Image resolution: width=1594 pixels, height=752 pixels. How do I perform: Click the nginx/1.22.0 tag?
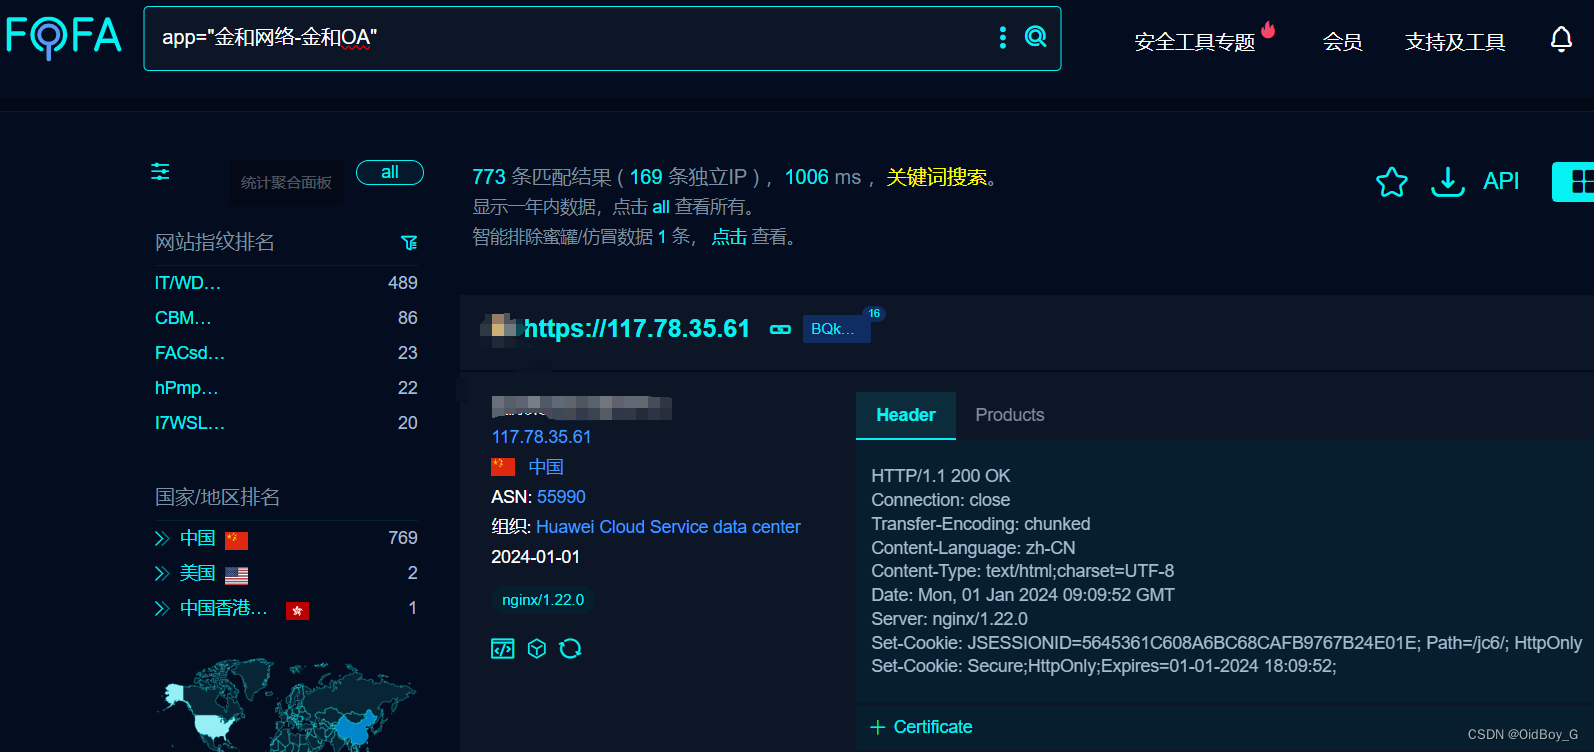(543, 600)
